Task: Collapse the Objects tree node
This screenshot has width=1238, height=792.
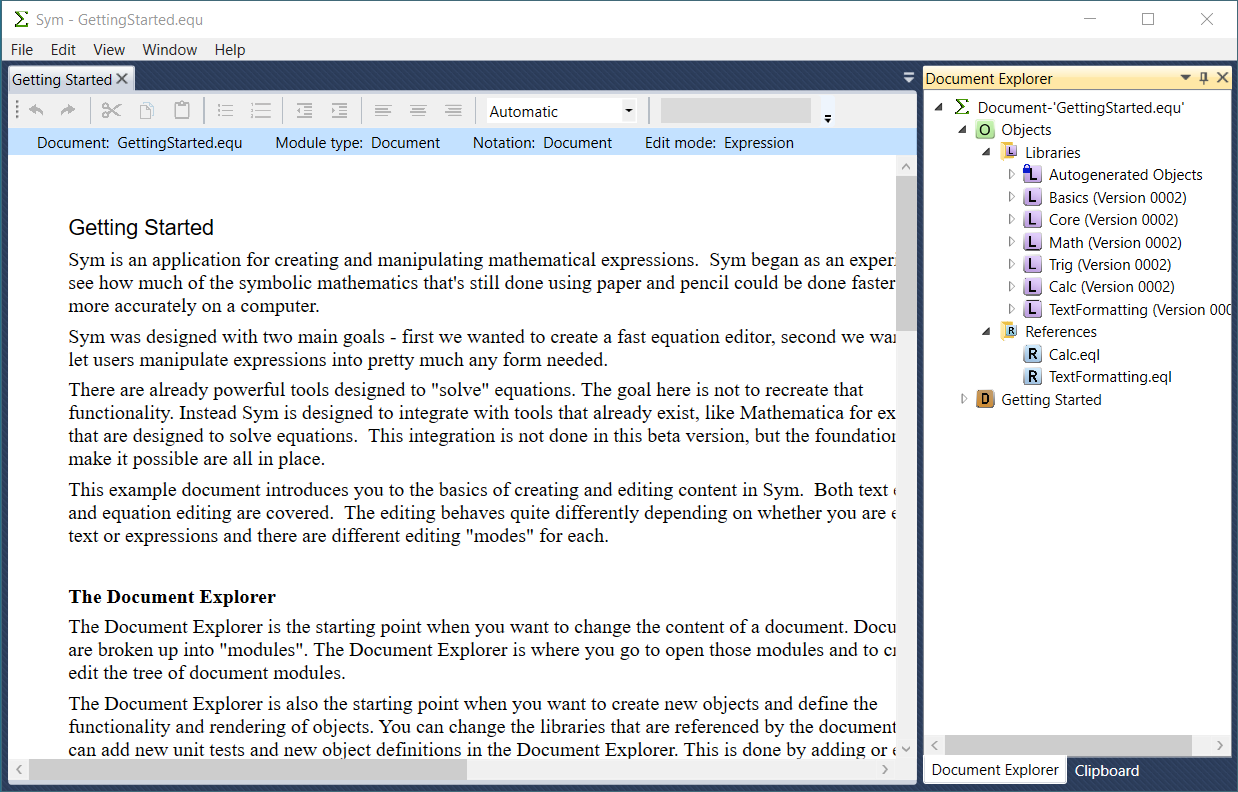Action: pos(962,130)
